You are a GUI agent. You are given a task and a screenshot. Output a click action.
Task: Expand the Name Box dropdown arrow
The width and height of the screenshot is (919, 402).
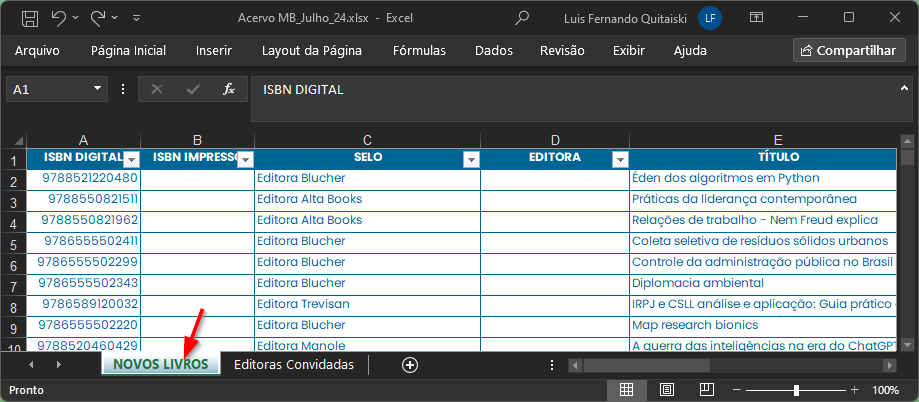97,89
